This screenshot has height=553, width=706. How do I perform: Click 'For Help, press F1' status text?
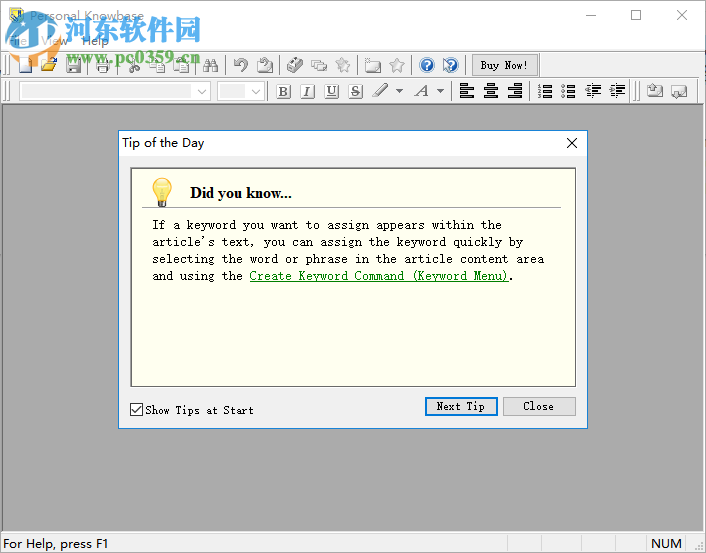56,544
